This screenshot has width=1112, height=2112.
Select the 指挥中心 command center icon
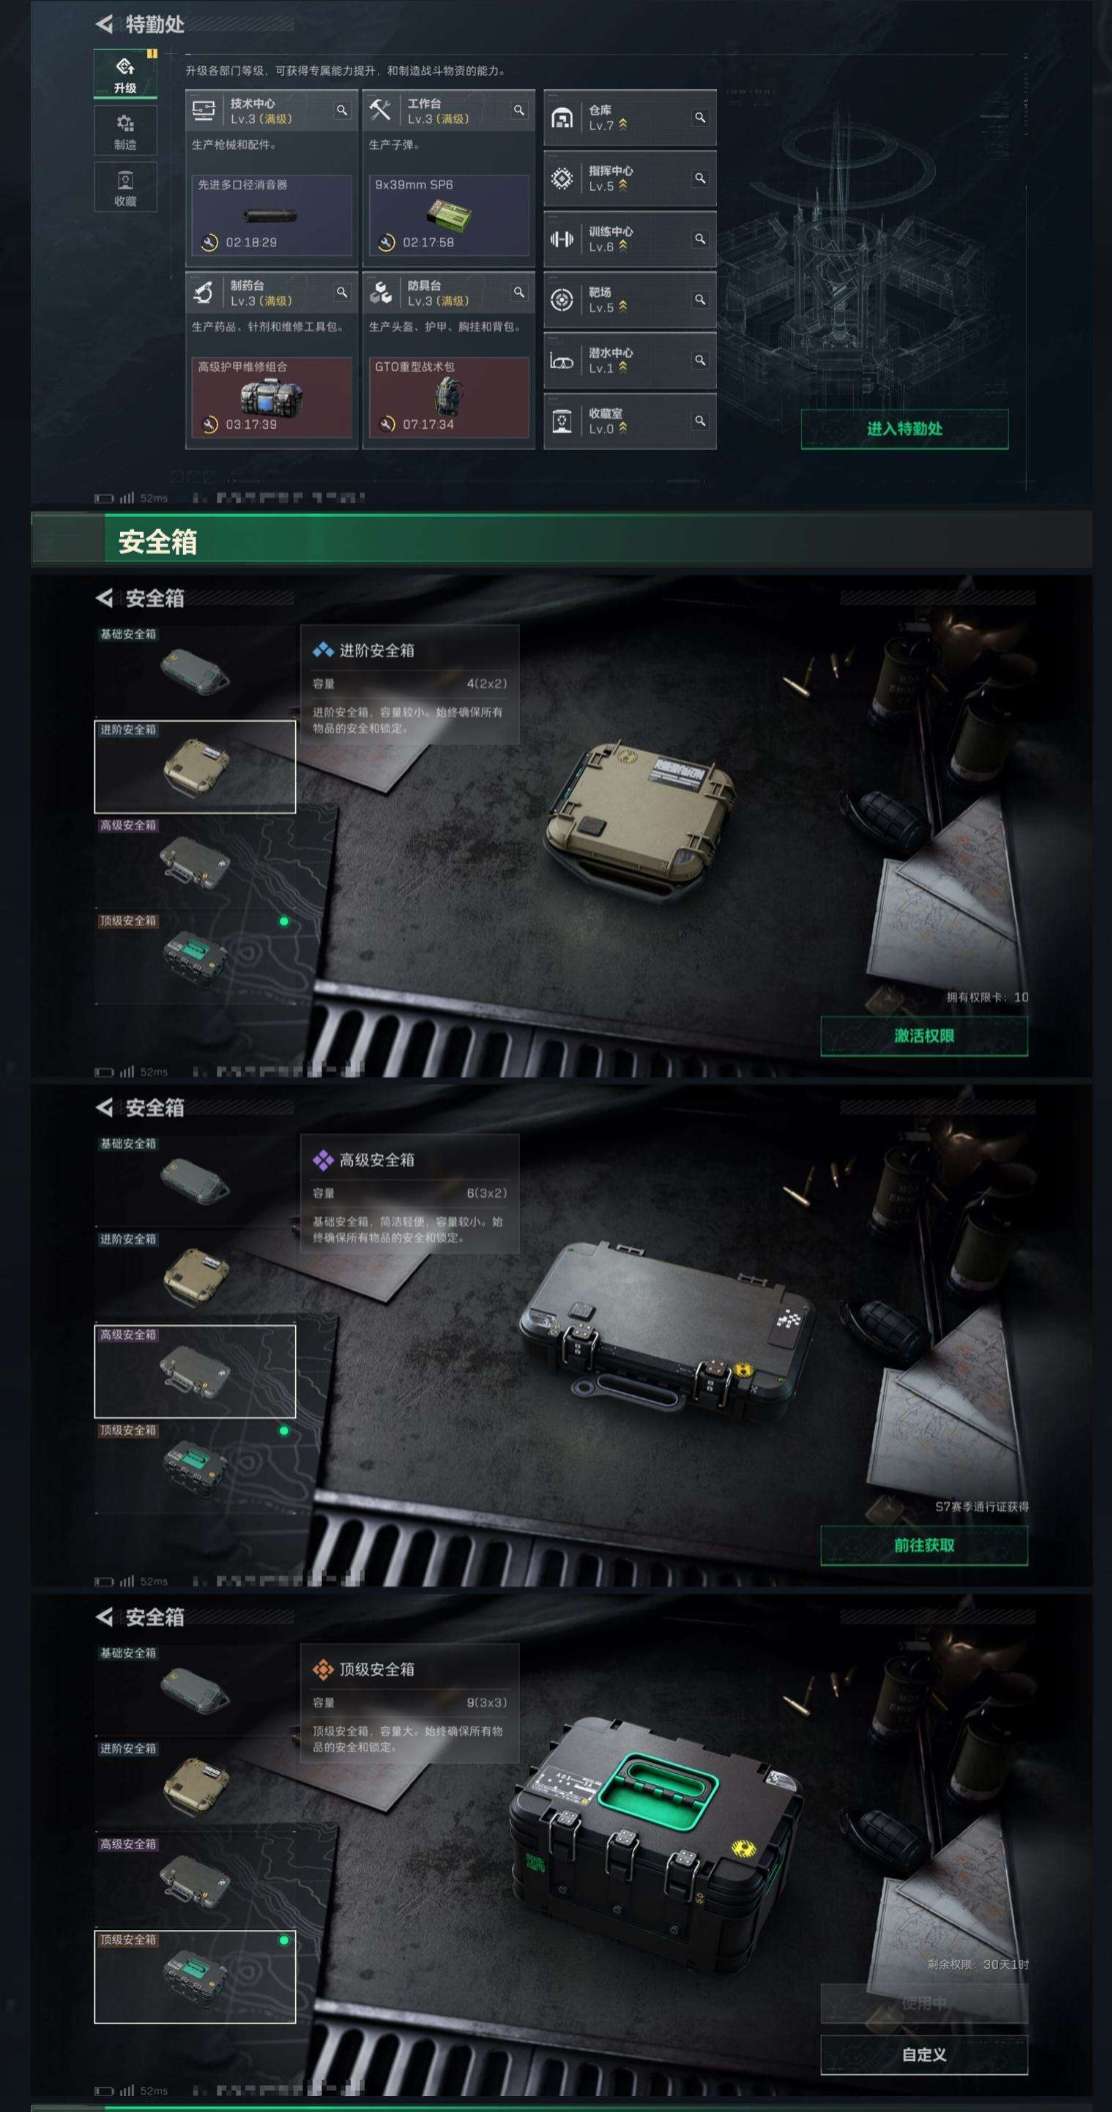click(562, 179)
